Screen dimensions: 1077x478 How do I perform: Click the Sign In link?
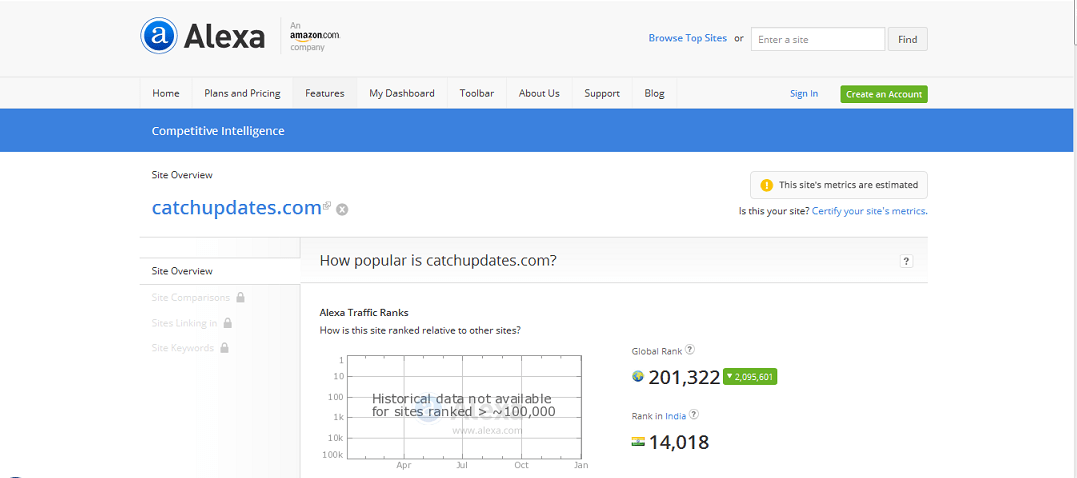[x=804, y=94]
